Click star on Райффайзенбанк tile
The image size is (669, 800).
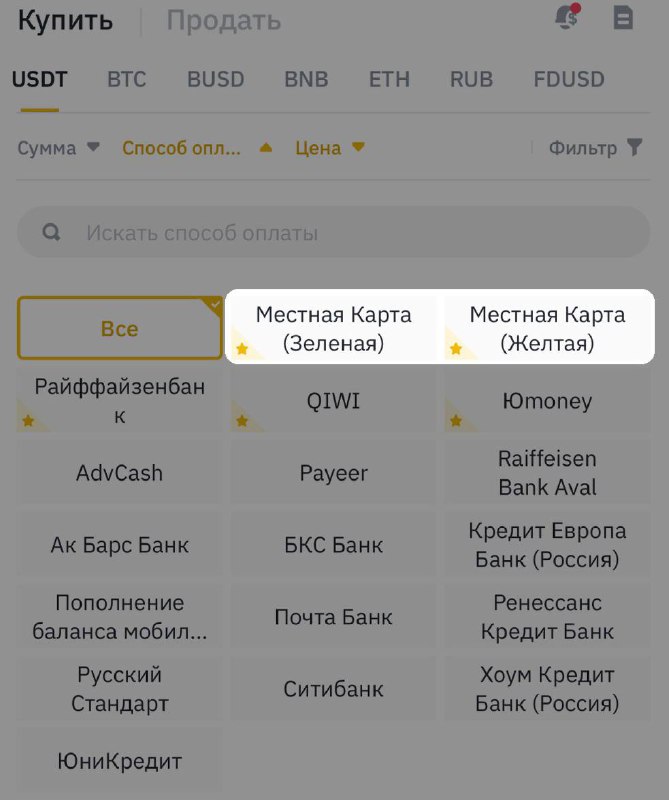pyautogui.click(x=28, y=421)
